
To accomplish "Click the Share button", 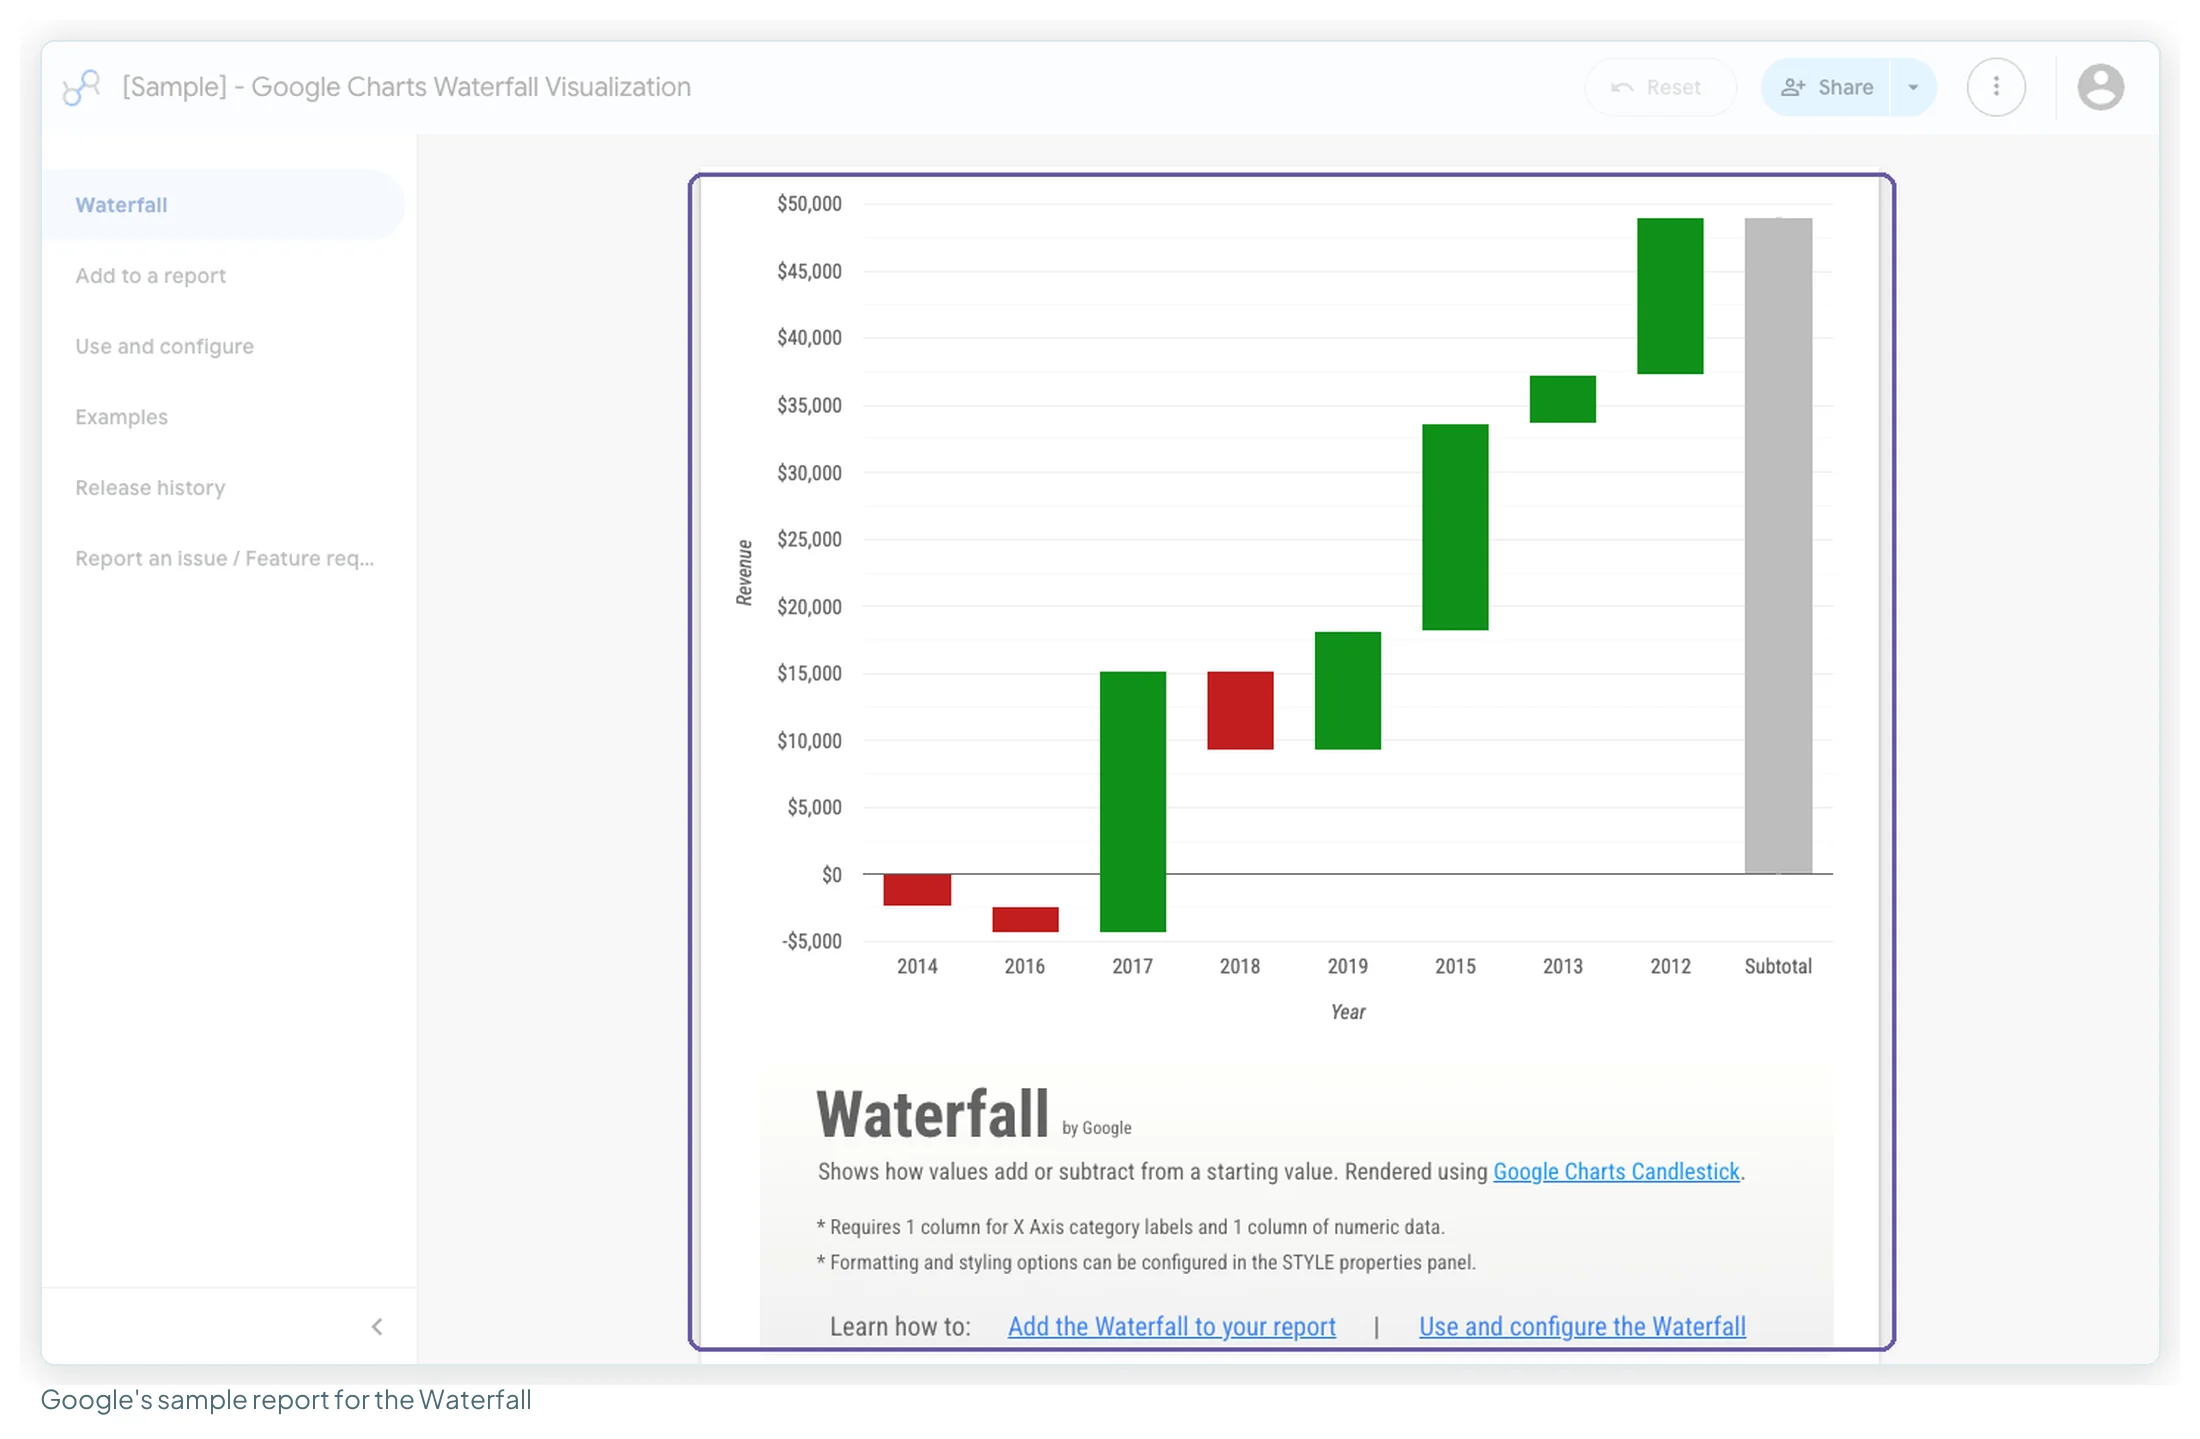I will coord(1826,87).
